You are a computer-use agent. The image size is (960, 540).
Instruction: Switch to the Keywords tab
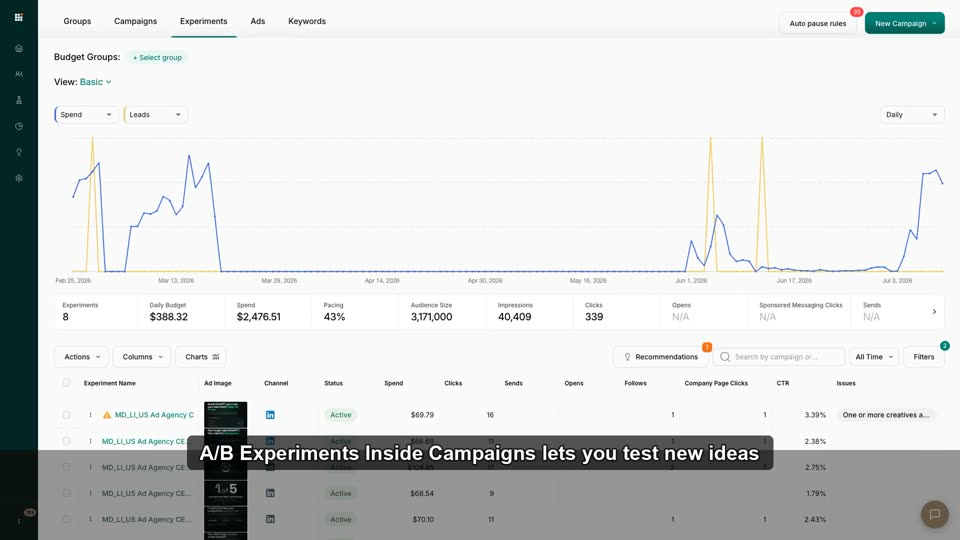point(307,21)
